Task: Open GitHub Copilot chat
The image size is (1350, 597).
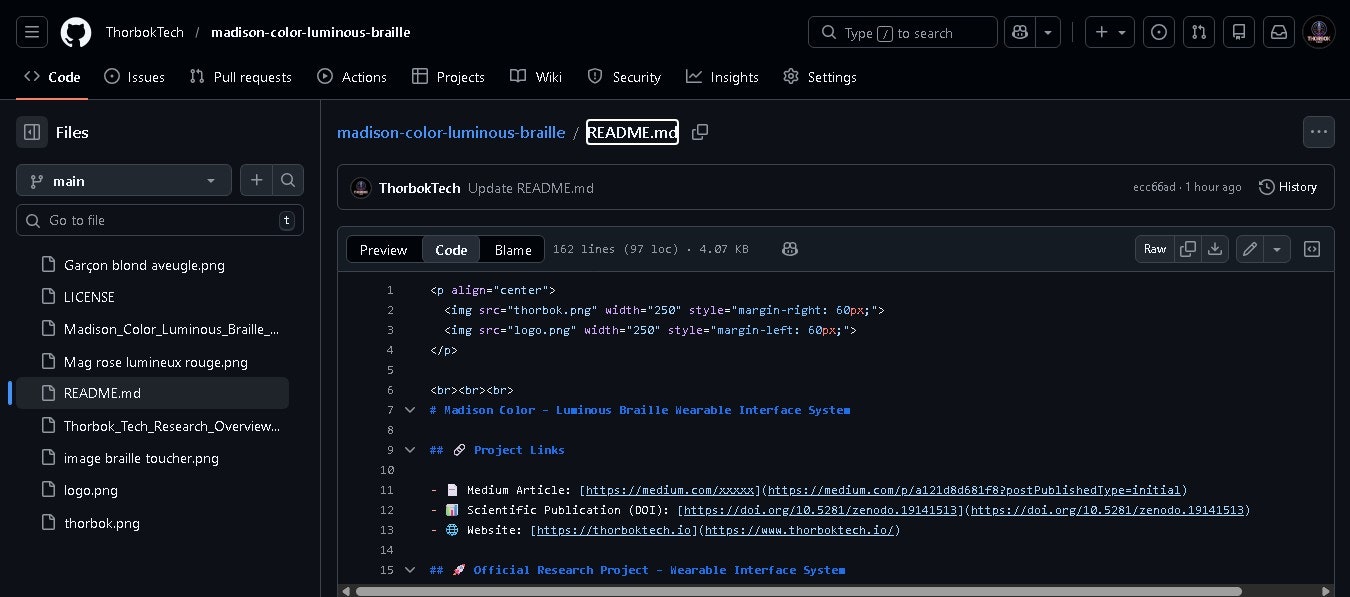Action: click(1020, 32)
